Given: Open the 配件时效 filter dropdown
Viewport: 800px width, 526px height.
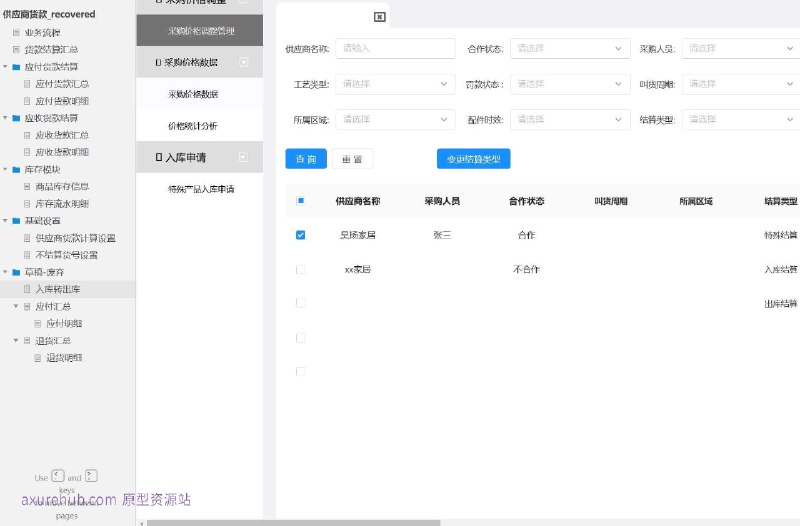Looking at the screenshot, I should point(570,119).
